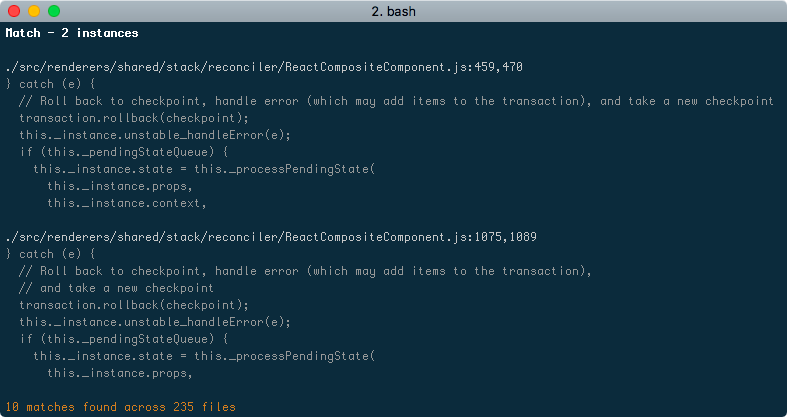
Task: Click the long single-line 'Roll back to checkpoint' comment
Action: coord(397,101)
